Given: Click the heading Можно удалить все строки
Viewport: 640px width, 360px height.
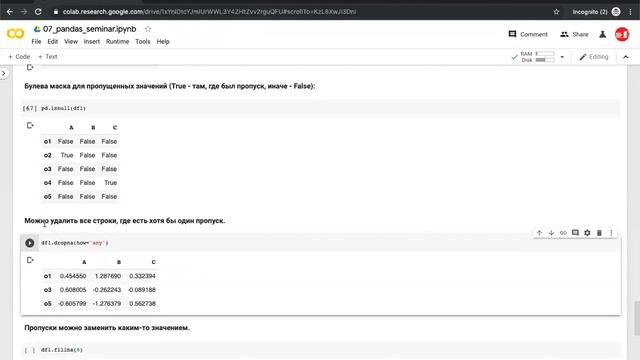Looking at the screenshot, I should [x=124, y=221].
